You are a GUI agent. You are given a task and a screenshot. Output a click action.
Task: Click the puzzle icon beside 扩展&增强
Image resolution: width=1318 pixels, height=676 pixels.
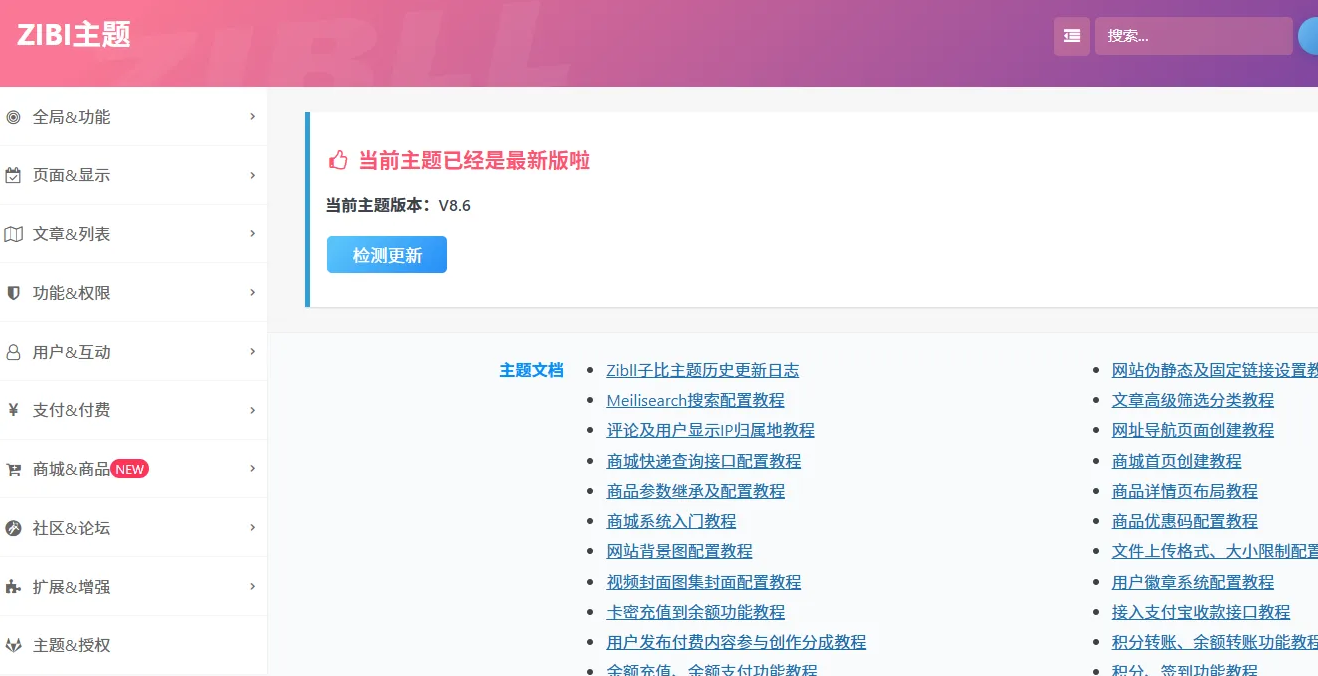coord(13,587)
